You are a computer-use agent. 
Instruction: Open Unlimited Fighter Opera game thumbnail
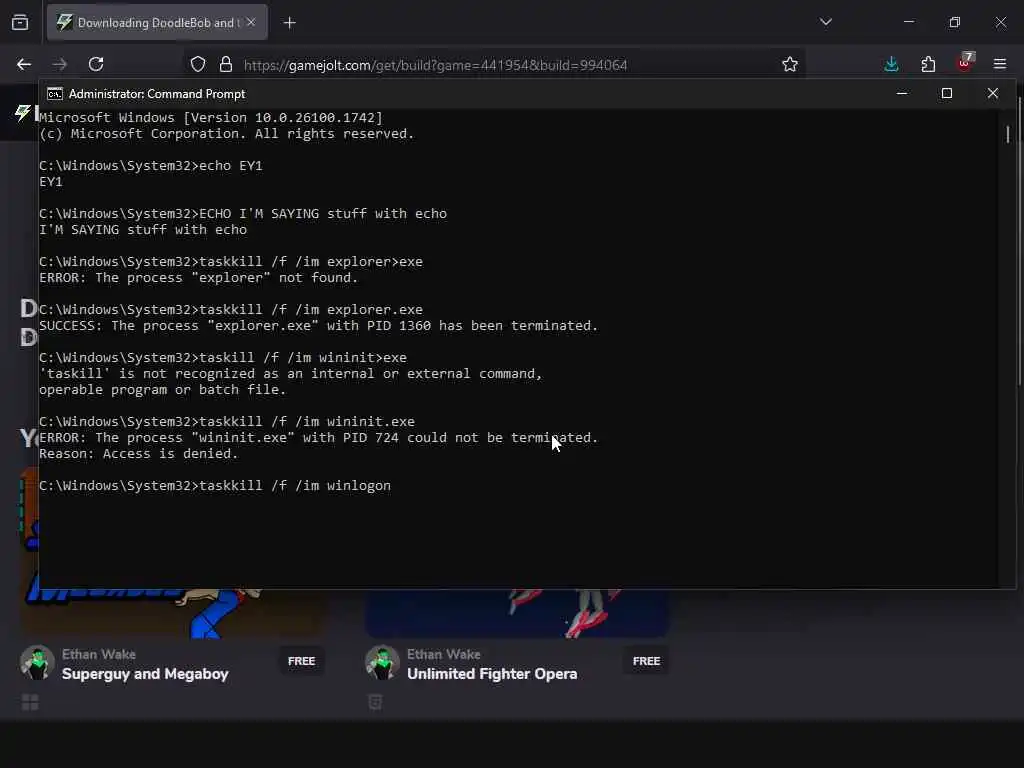(x=517, y=614)
